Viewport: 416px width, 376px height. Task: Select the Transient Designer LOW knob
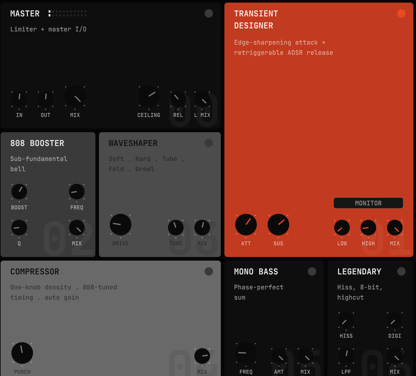[x=342, y=228]
